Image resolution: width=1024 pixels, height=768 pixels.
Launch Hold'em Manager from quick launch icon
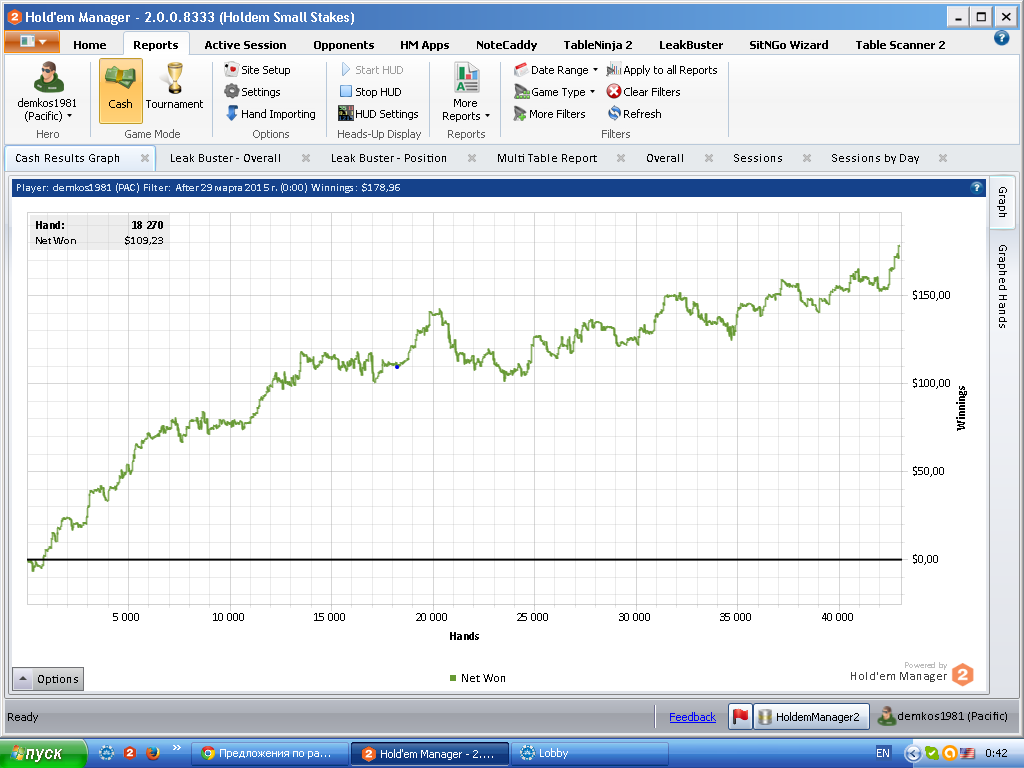pyautogui.click(x=129, y=753)
